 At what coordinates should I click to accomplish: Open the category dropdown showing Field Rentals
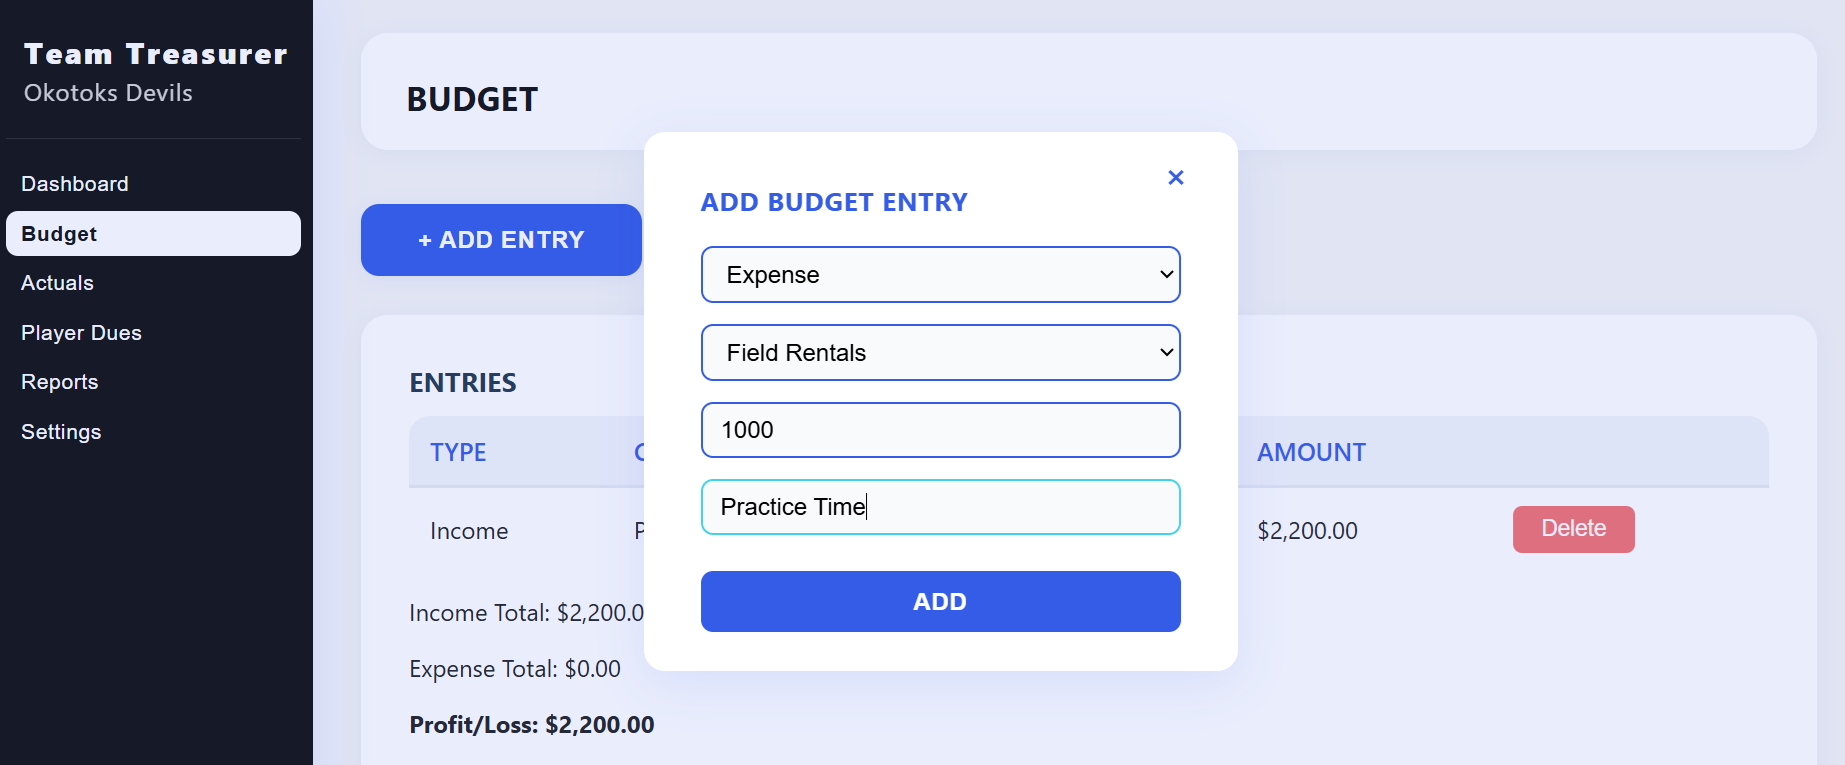click(940, 352)
